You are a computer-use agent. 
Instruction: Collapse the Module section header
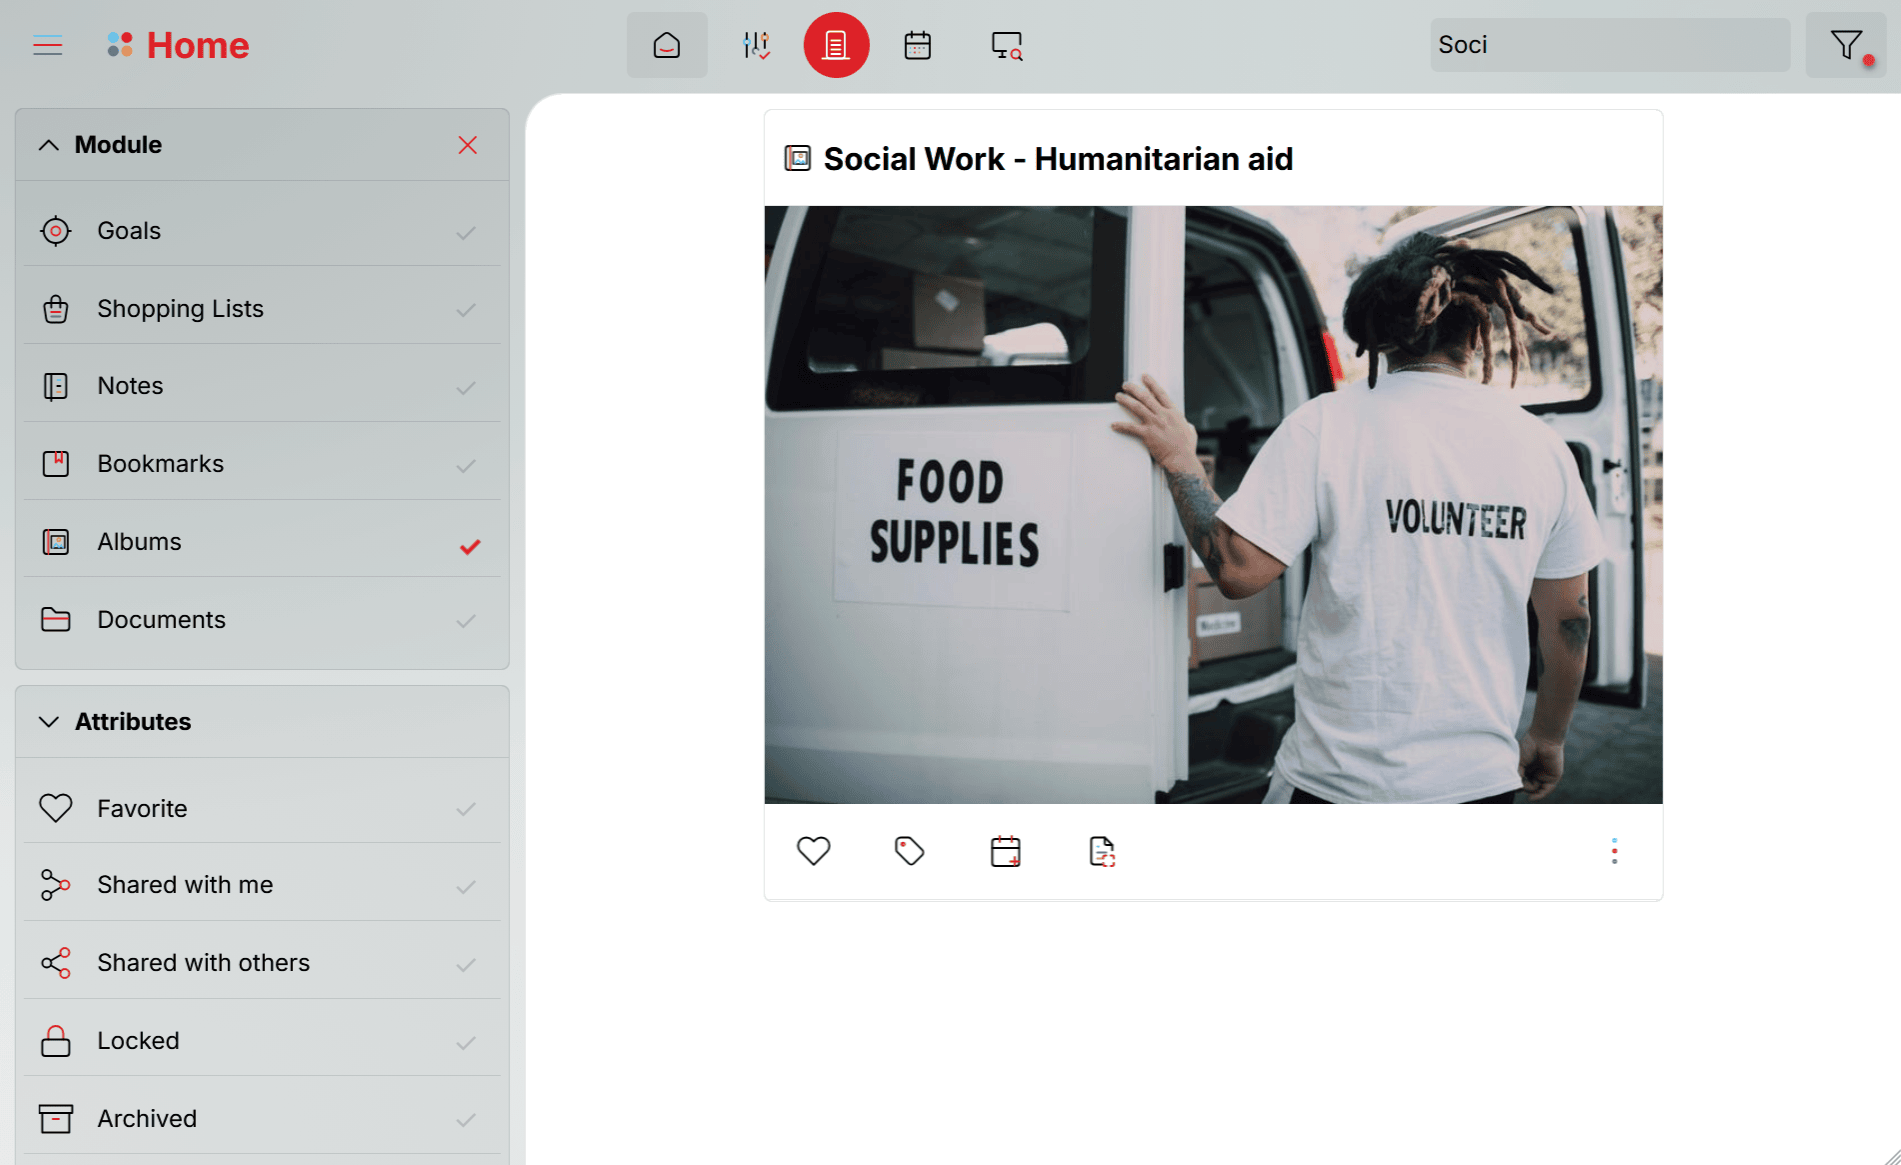pyautogui.click(x=49, y=144)
